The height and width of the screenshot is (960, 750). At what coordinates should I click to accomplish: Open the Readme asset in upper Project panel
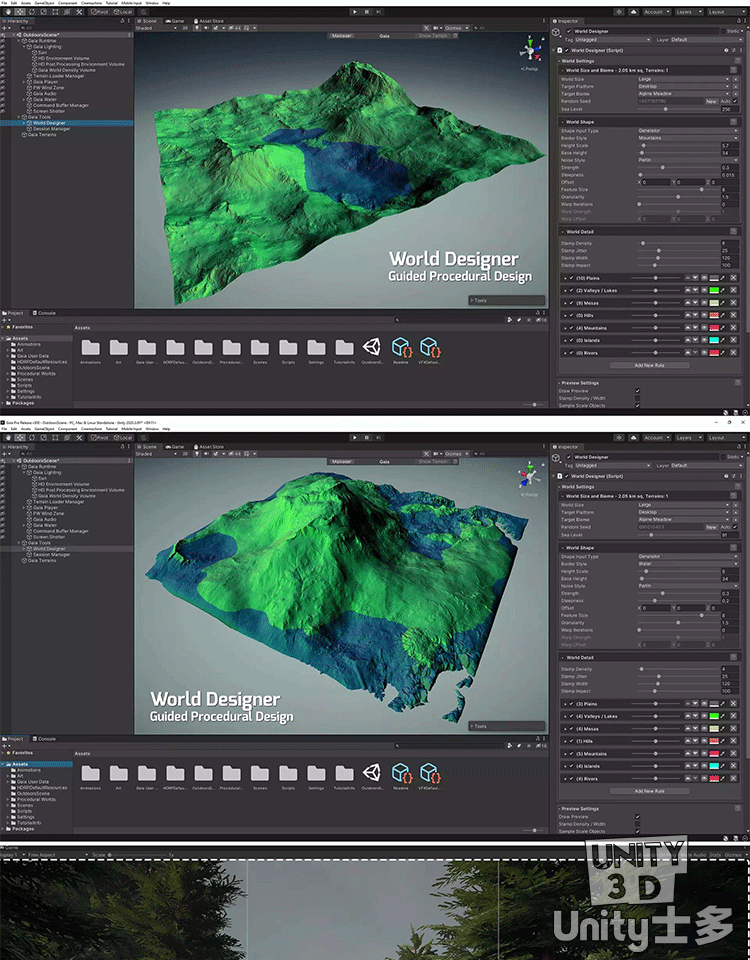tap(401, 351)
